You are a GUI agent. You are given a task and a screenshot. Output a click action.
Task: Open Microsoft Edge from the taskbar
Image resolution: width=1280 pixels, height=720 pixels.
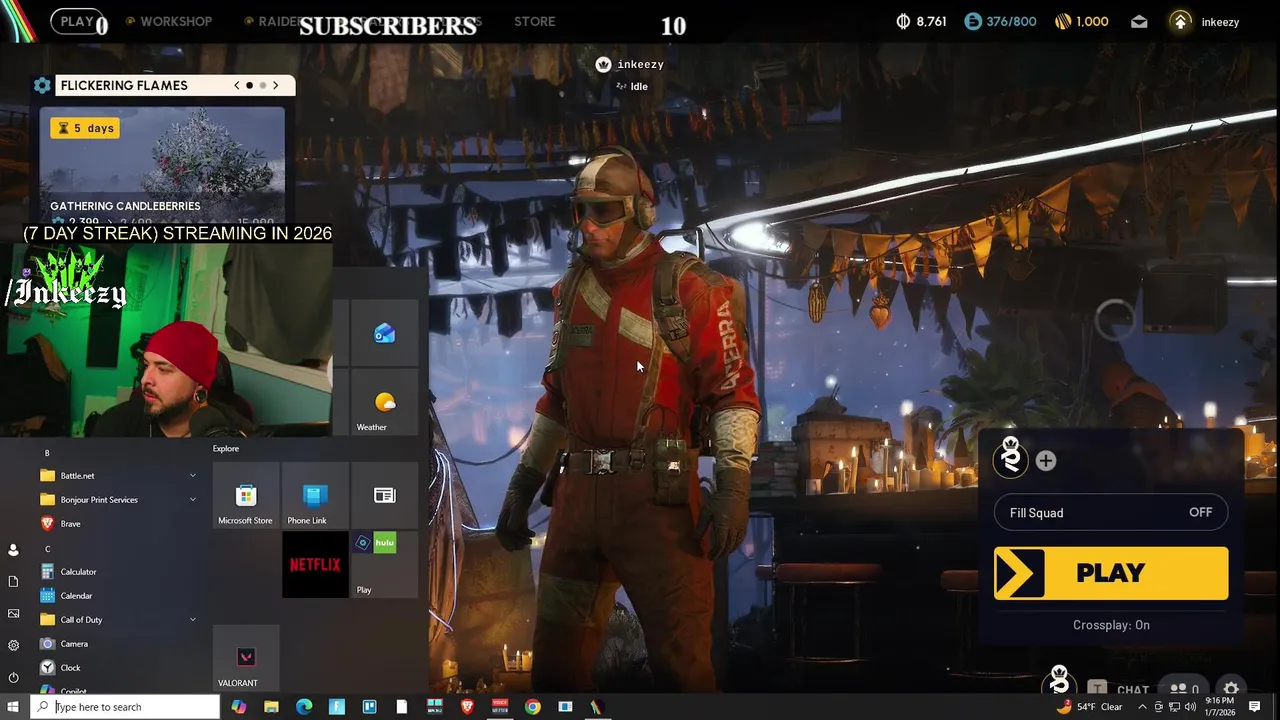click(304, 707)
